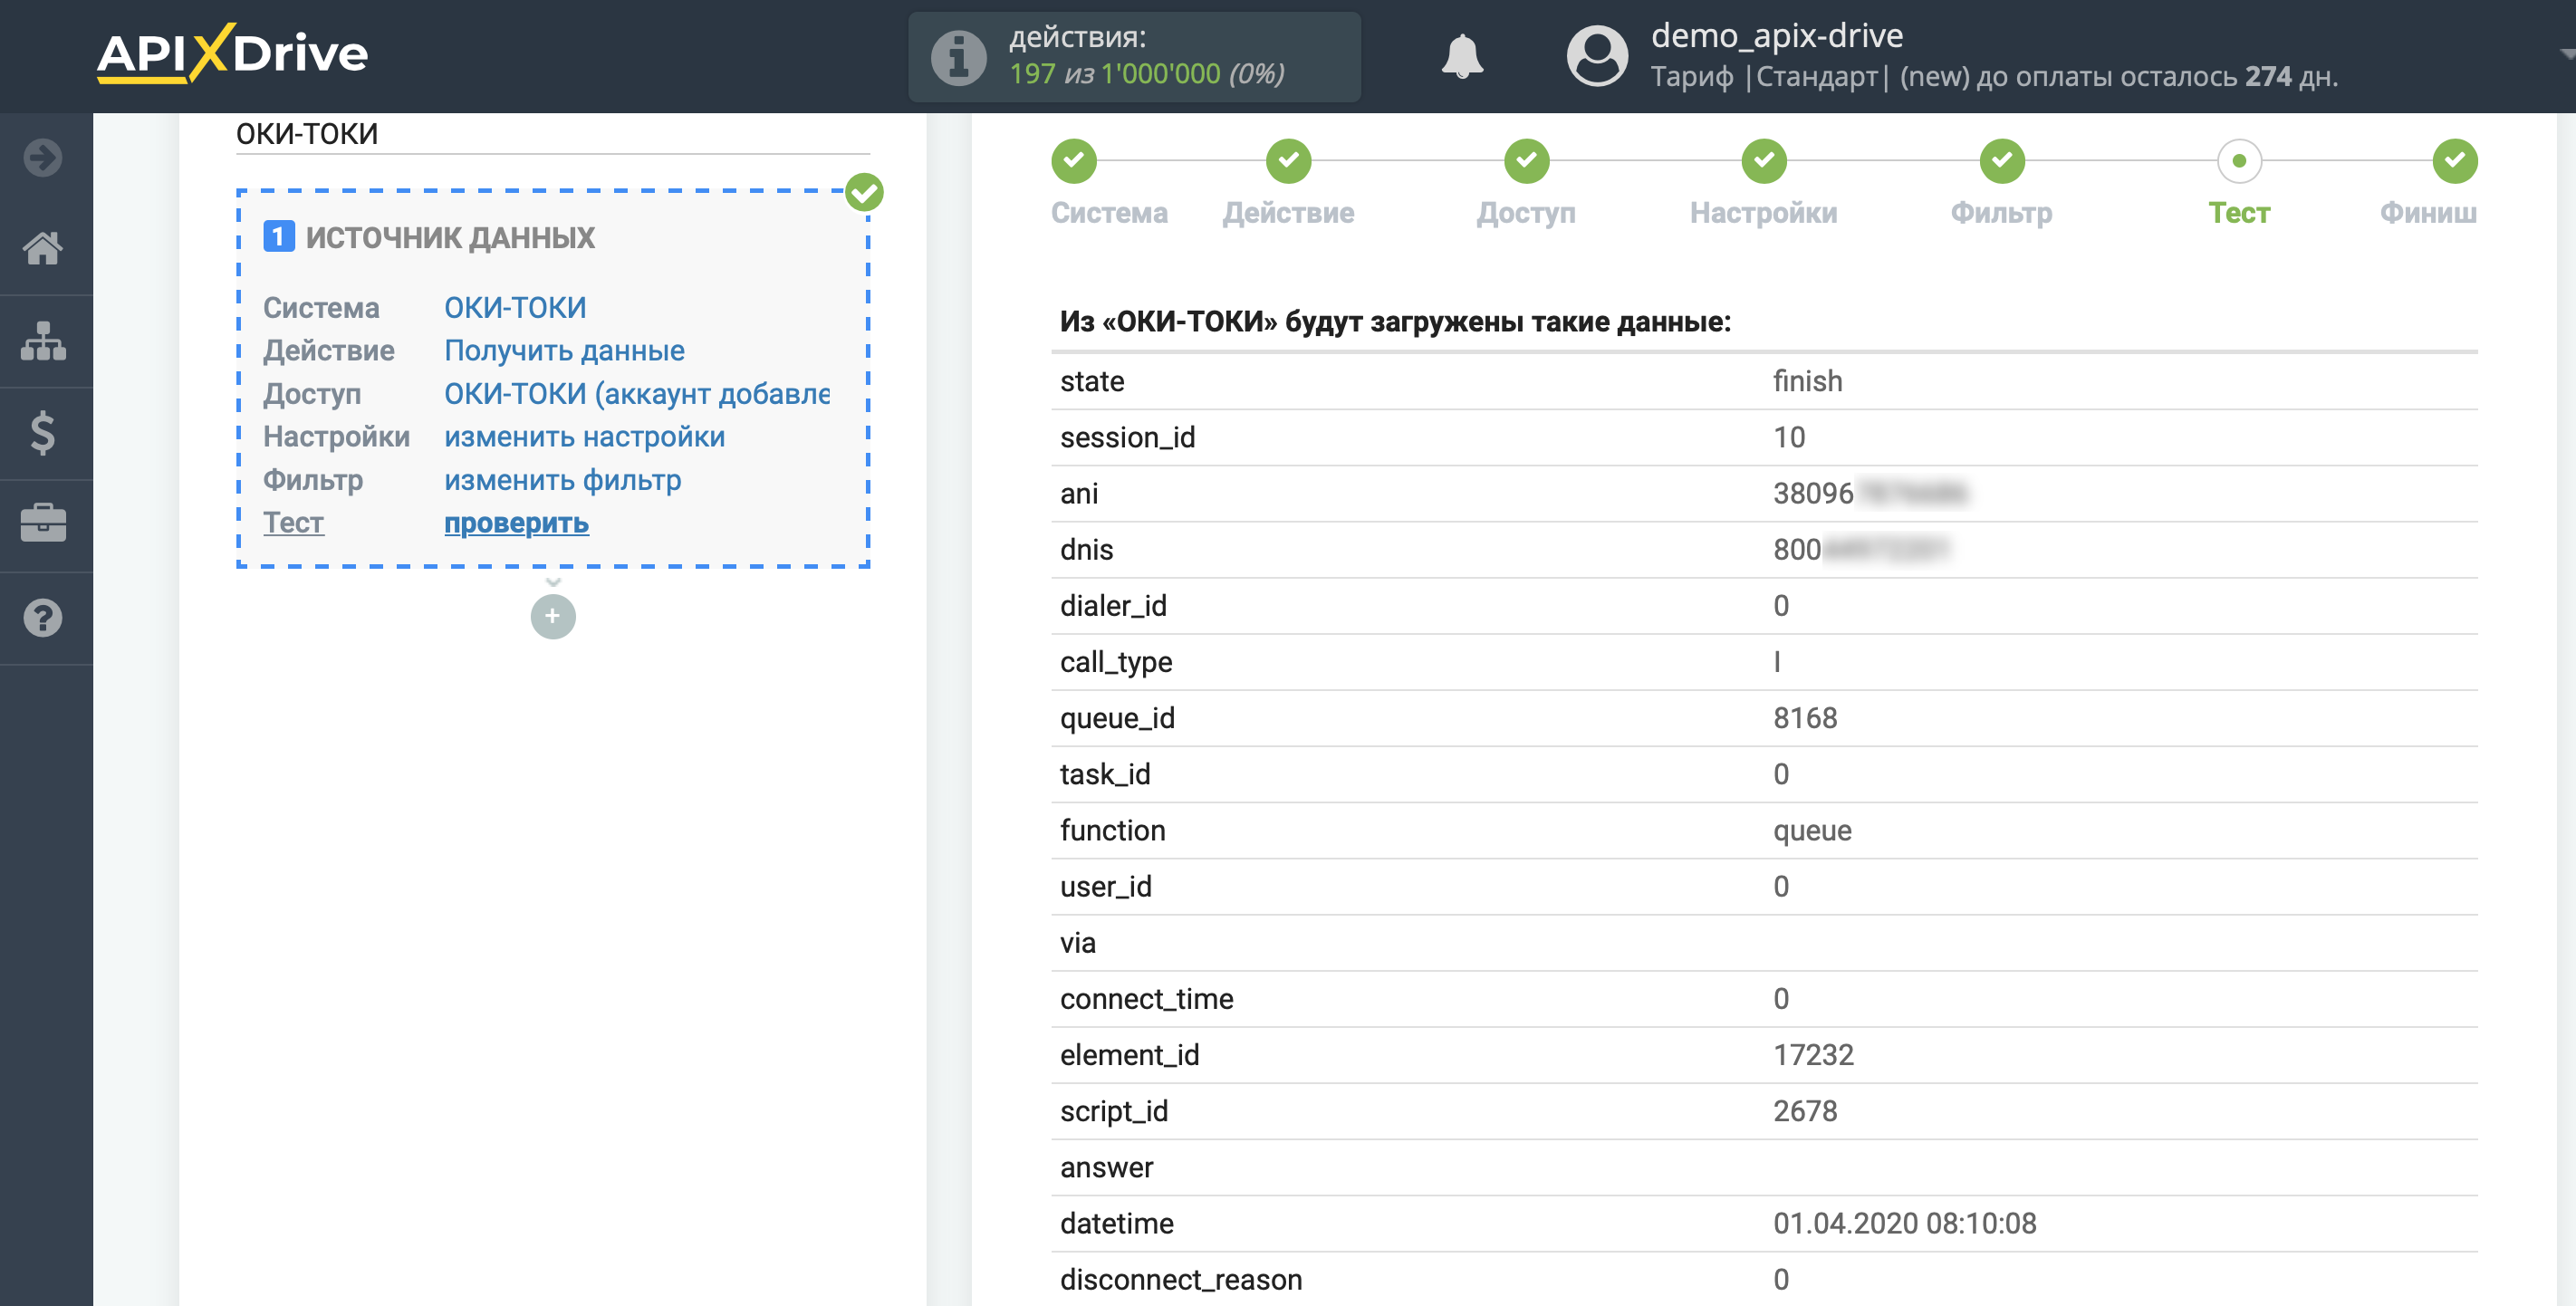2576x1306 pixels.
Task: Click the demo_apix-drive username
Action: 1776,35
